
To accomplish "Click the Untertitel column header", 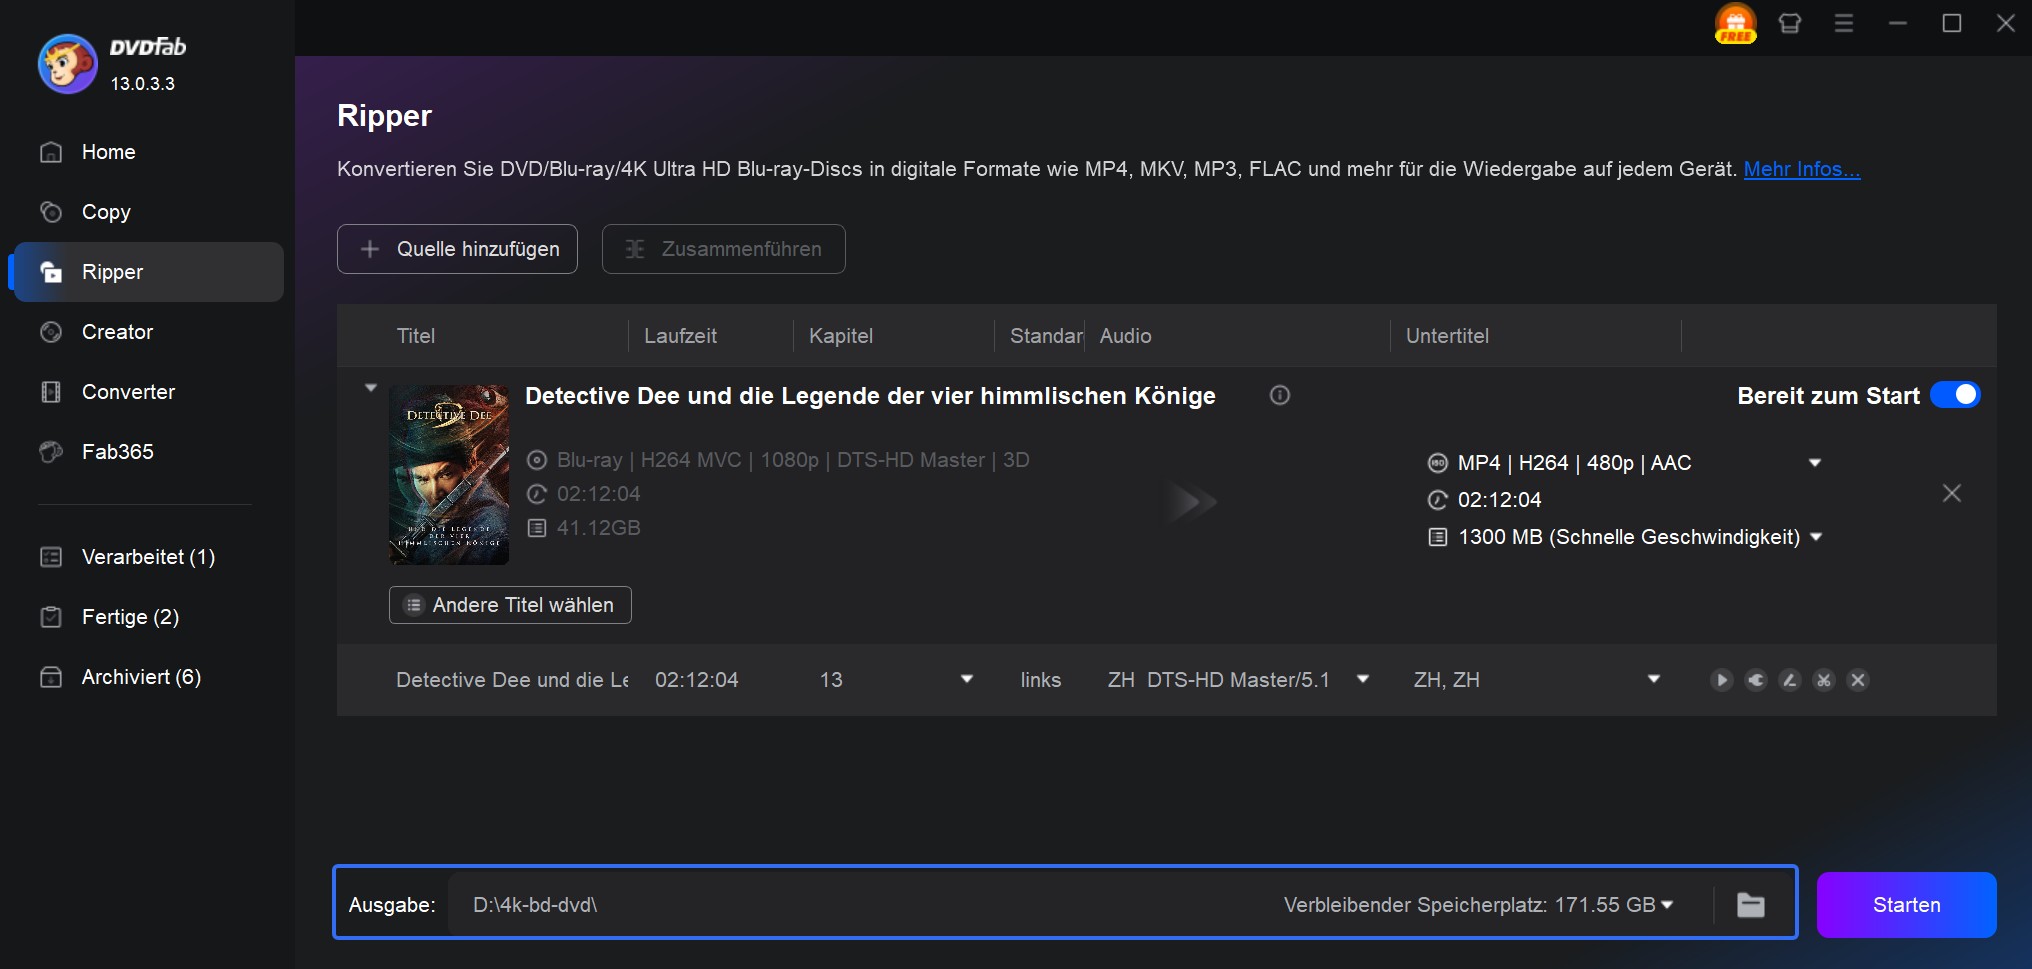I will (1447, 336).
